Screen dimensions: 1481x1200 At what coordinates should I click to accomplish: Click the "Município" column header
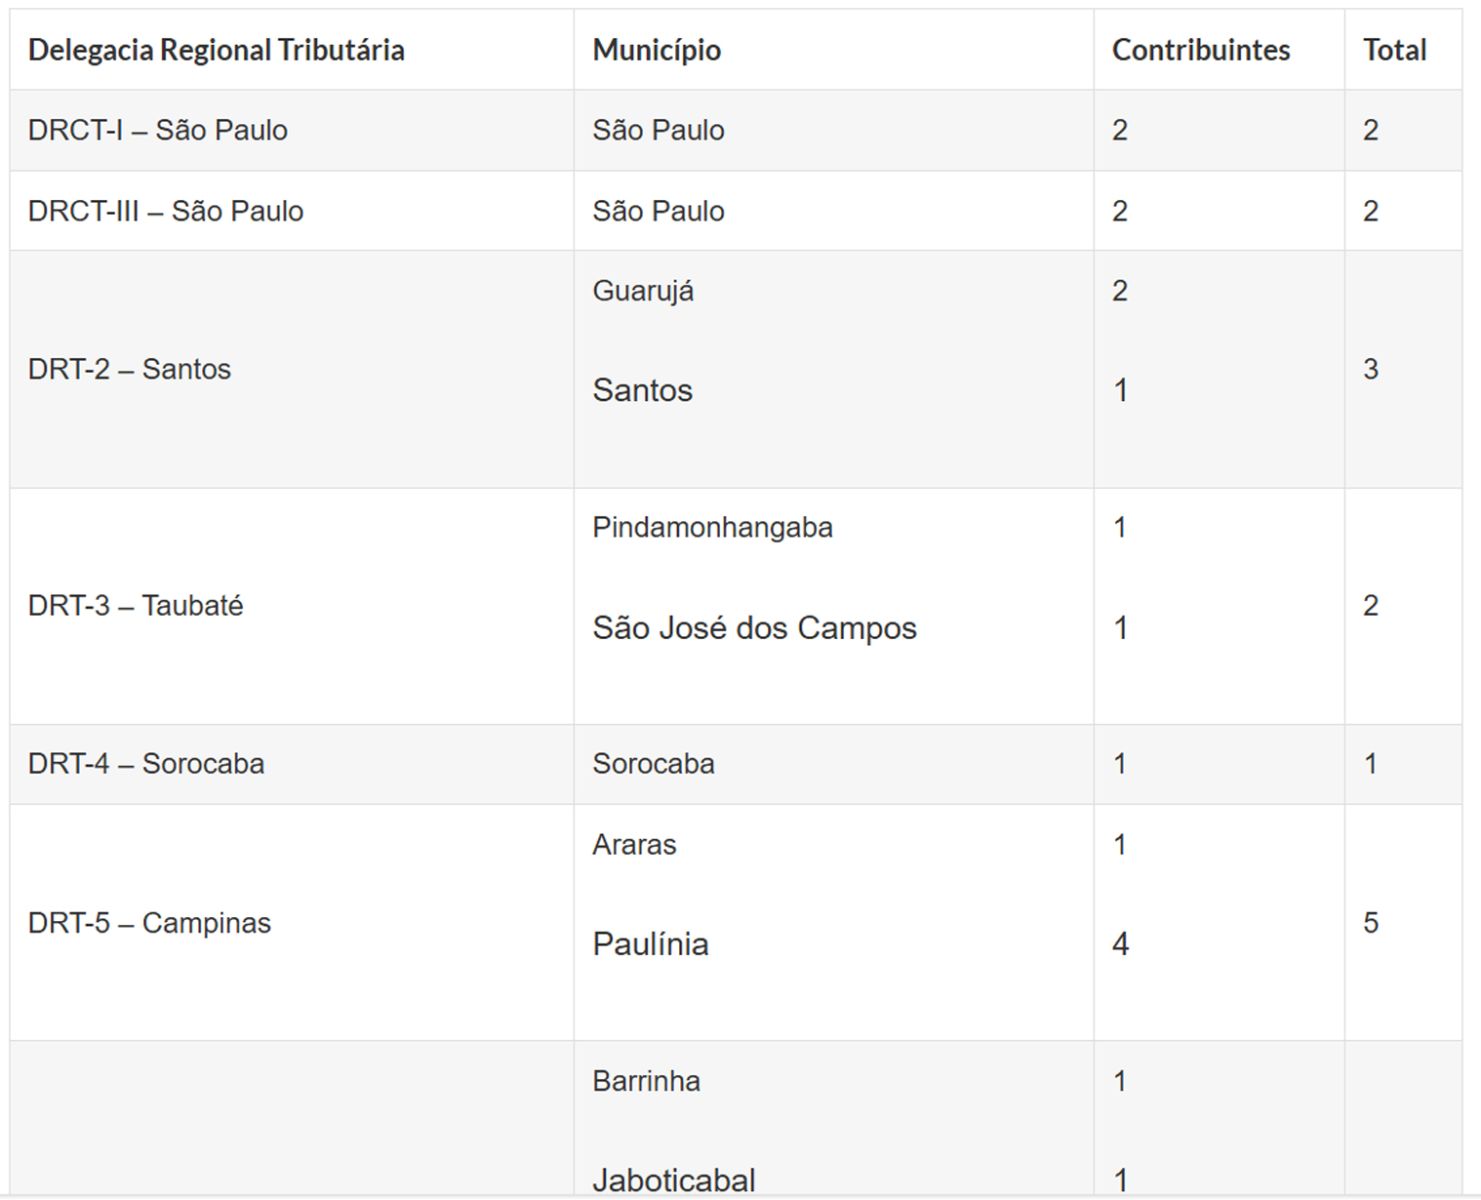[x=656, y=50]
